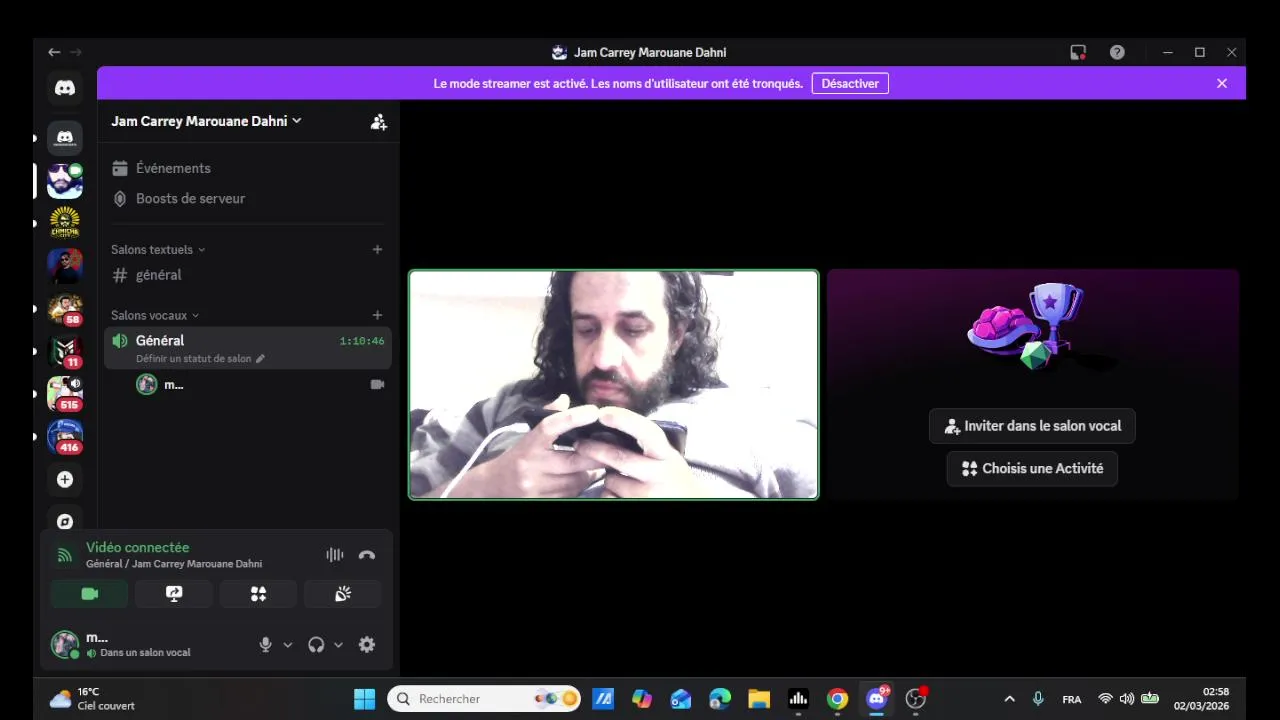Click Windows Start button
The height and width of the screenshot is (720, 1280).
364,699
